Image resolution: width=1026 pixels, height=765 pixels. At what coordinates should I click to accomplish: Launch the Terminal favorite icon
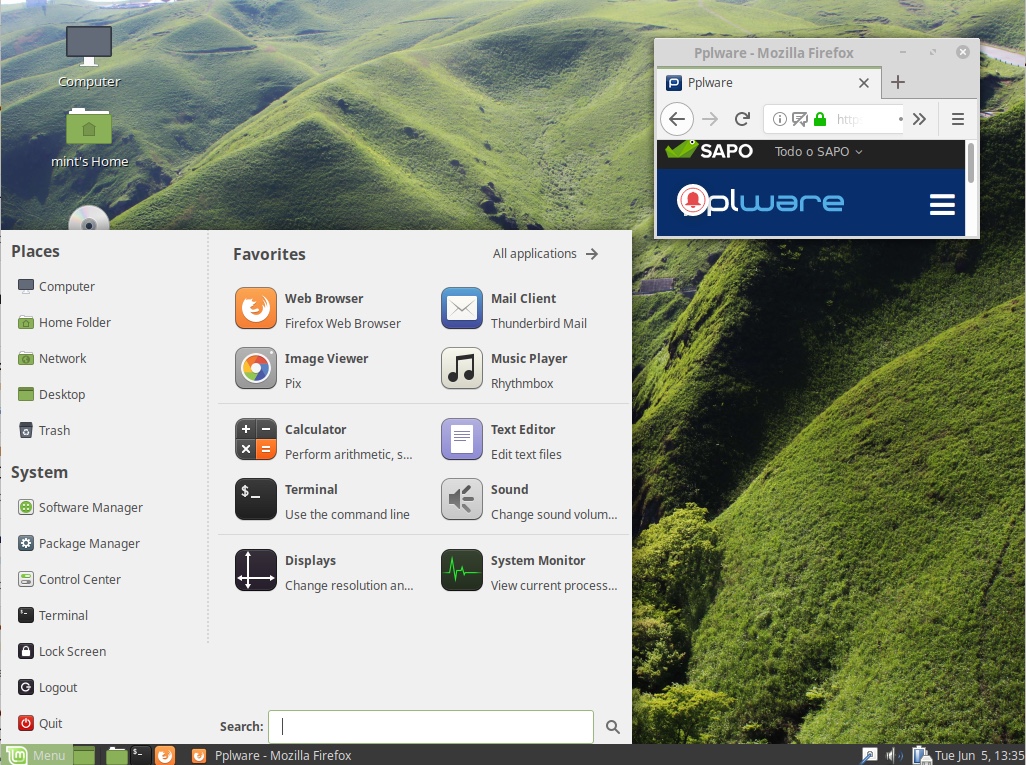(x=255, y=499)
